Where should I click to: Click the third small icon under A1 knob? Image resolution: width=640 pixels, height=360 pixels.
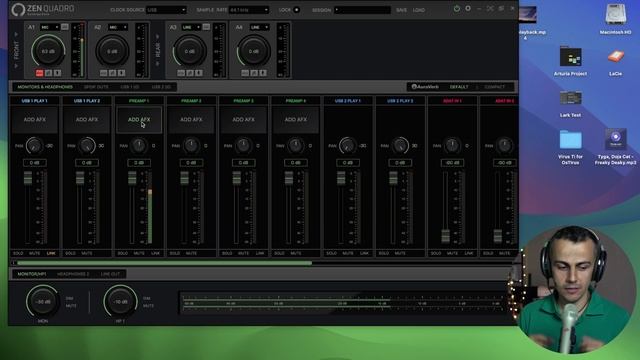pos(58,73)
